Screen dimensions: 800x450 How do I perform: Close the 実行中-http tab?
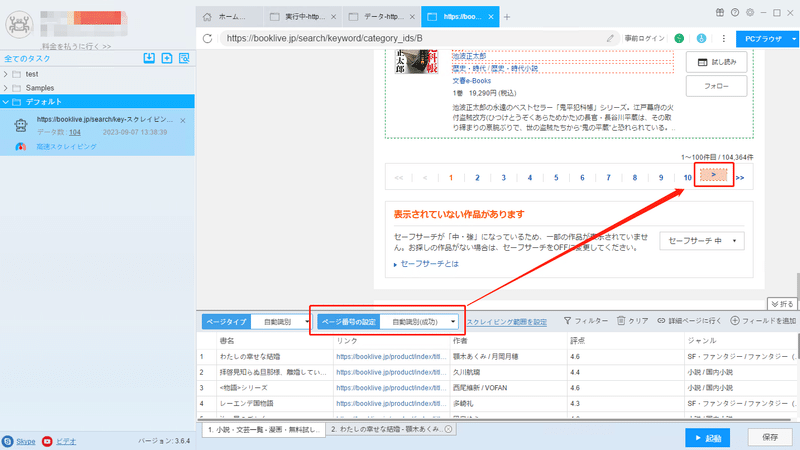point(333,17)
